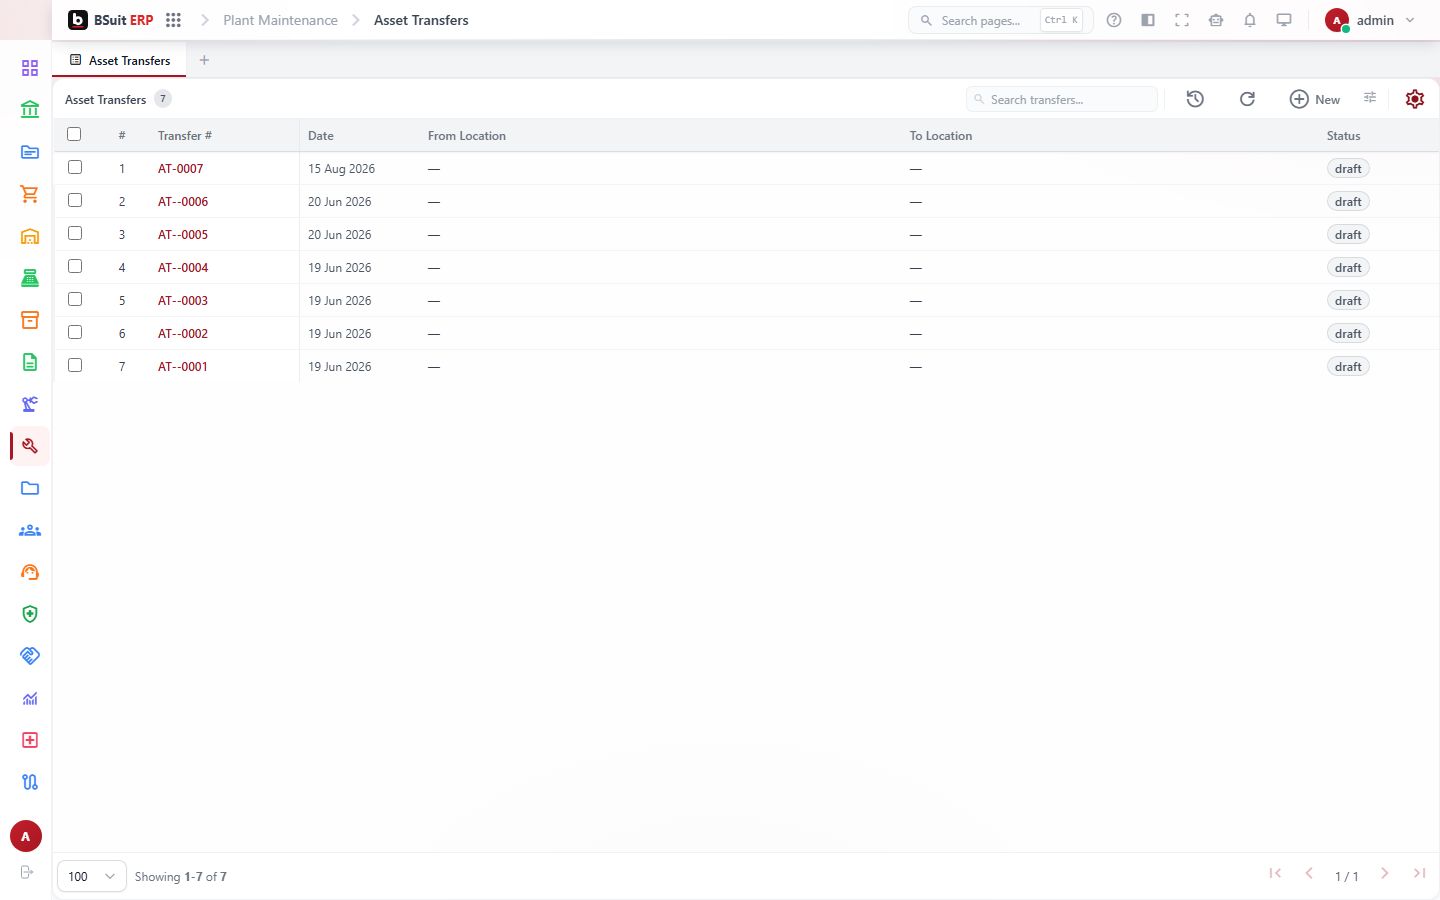
Task: Open the filter sliders icon beside New
Action: pos(1370,98)
